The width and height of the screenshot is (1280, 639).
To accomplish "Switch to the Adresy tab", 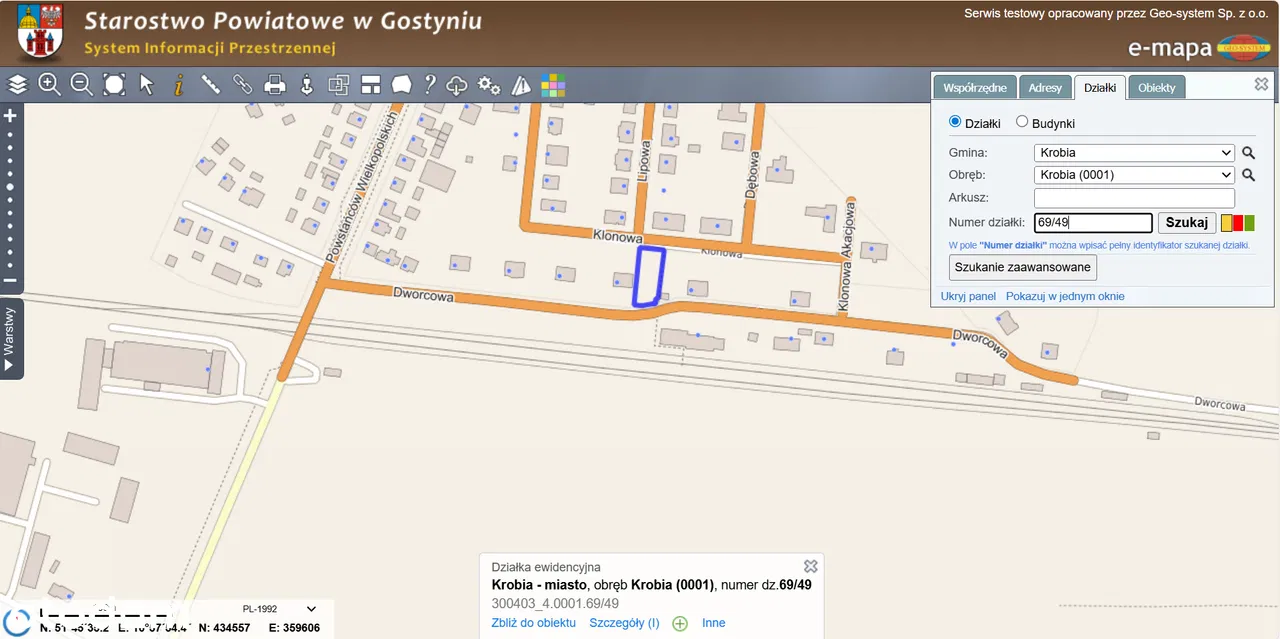I will coord(1045,88).
